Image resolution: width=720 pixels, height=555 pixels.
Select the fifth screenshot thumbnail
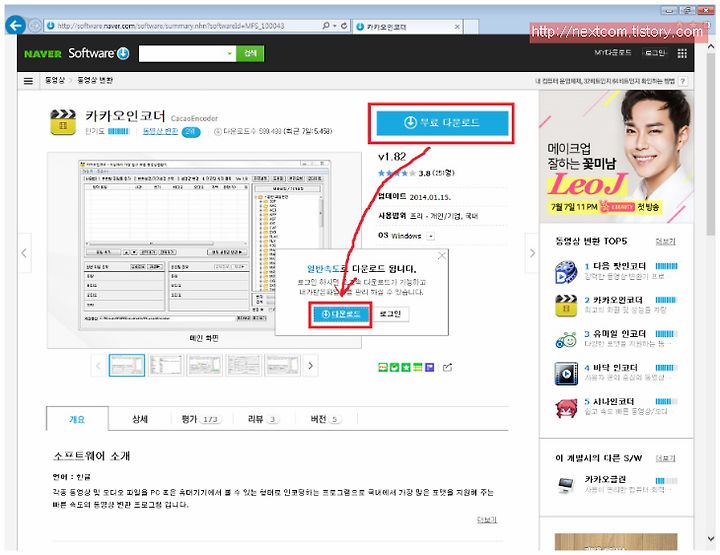click(x=283, y=366)
